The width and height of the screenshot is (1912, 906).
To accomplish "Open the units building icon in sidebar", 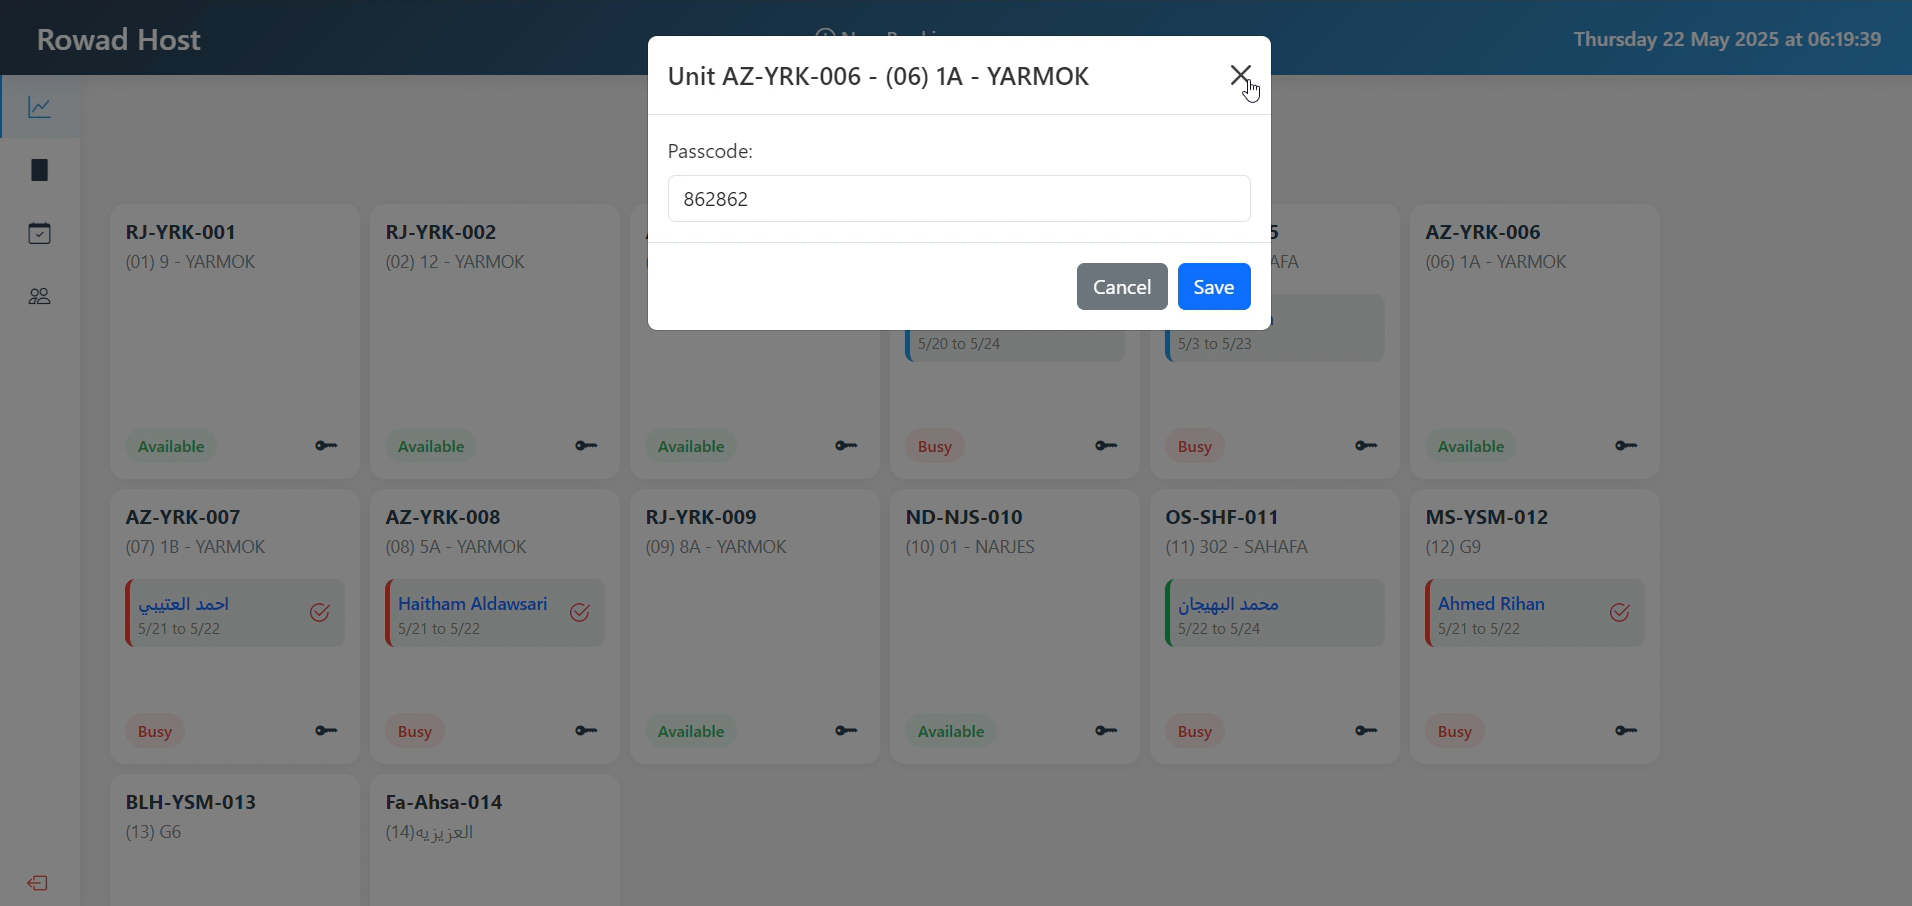I will click(40, 170).
